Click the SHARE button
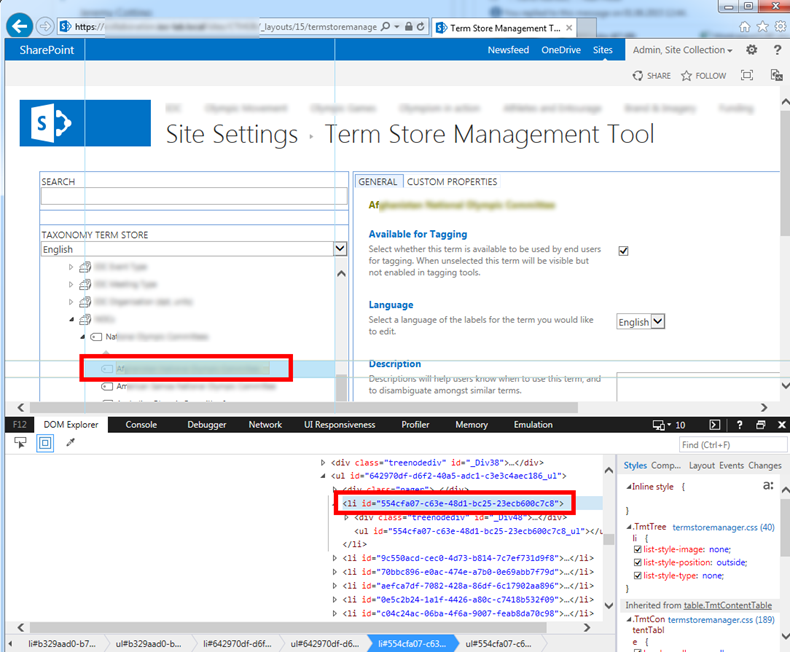Viewport: 790px width, 652px height. point(651,76)
